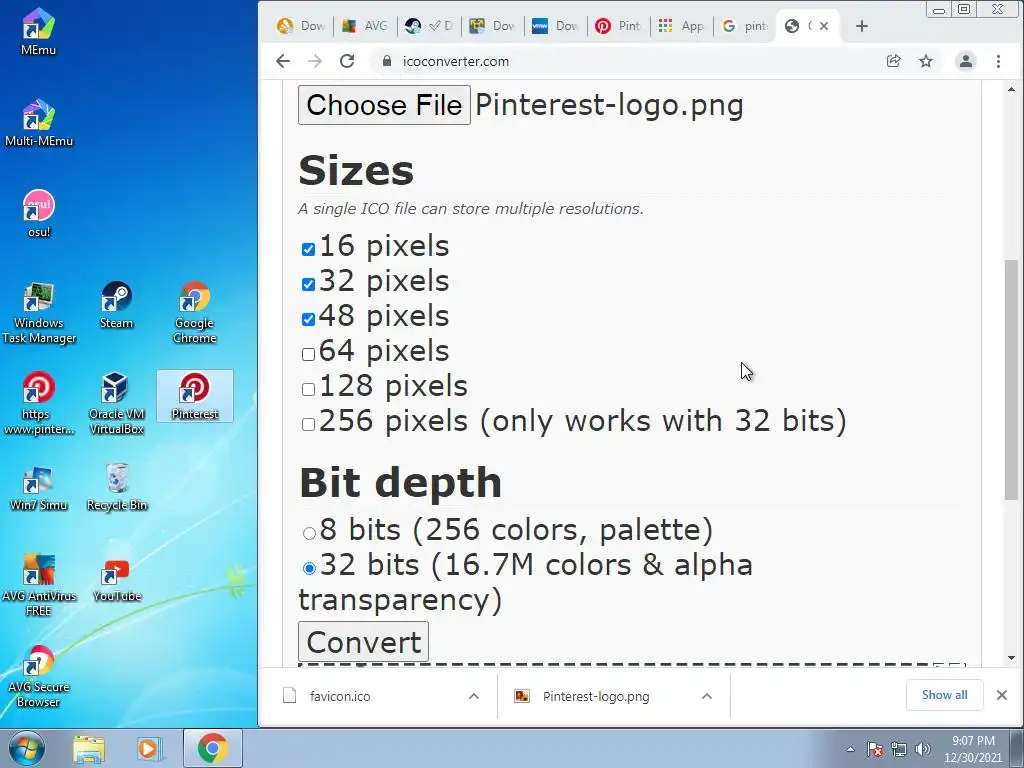Screen dimensions: 1024x768
Task: Reload the icoconverter page
Action: [347, 61]
